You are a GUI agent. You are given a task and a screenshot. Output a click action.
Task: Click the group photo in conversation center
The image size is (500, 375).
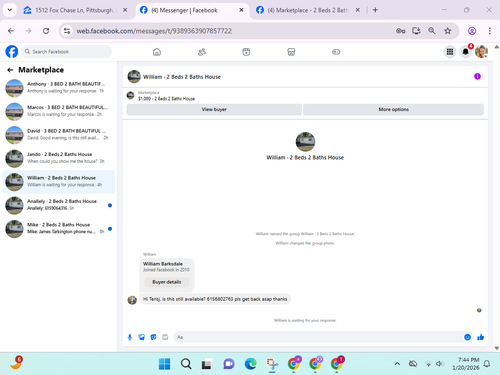click(305, 142)
